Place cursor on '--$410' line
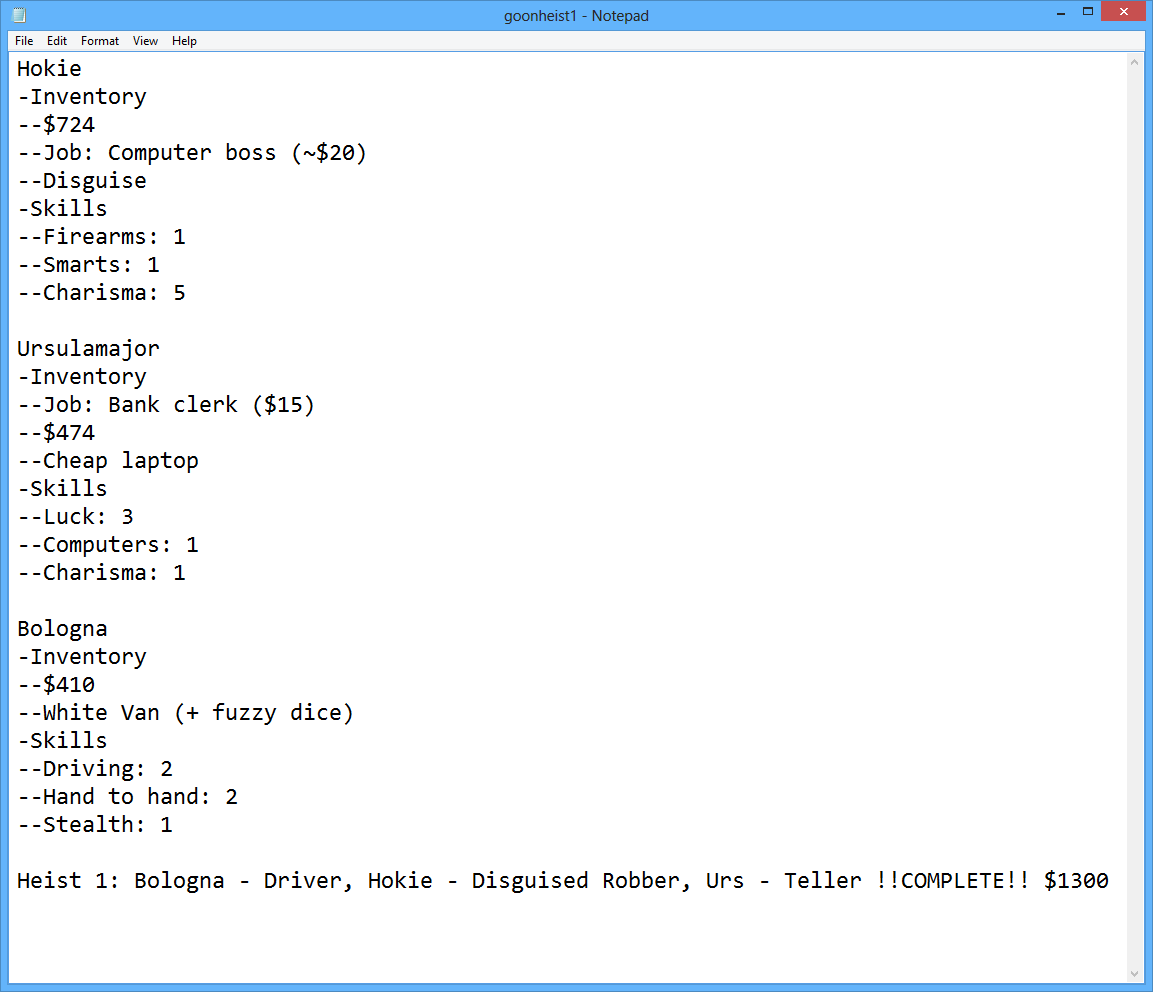Viewport: 1153px width, 992px height. 56,685
